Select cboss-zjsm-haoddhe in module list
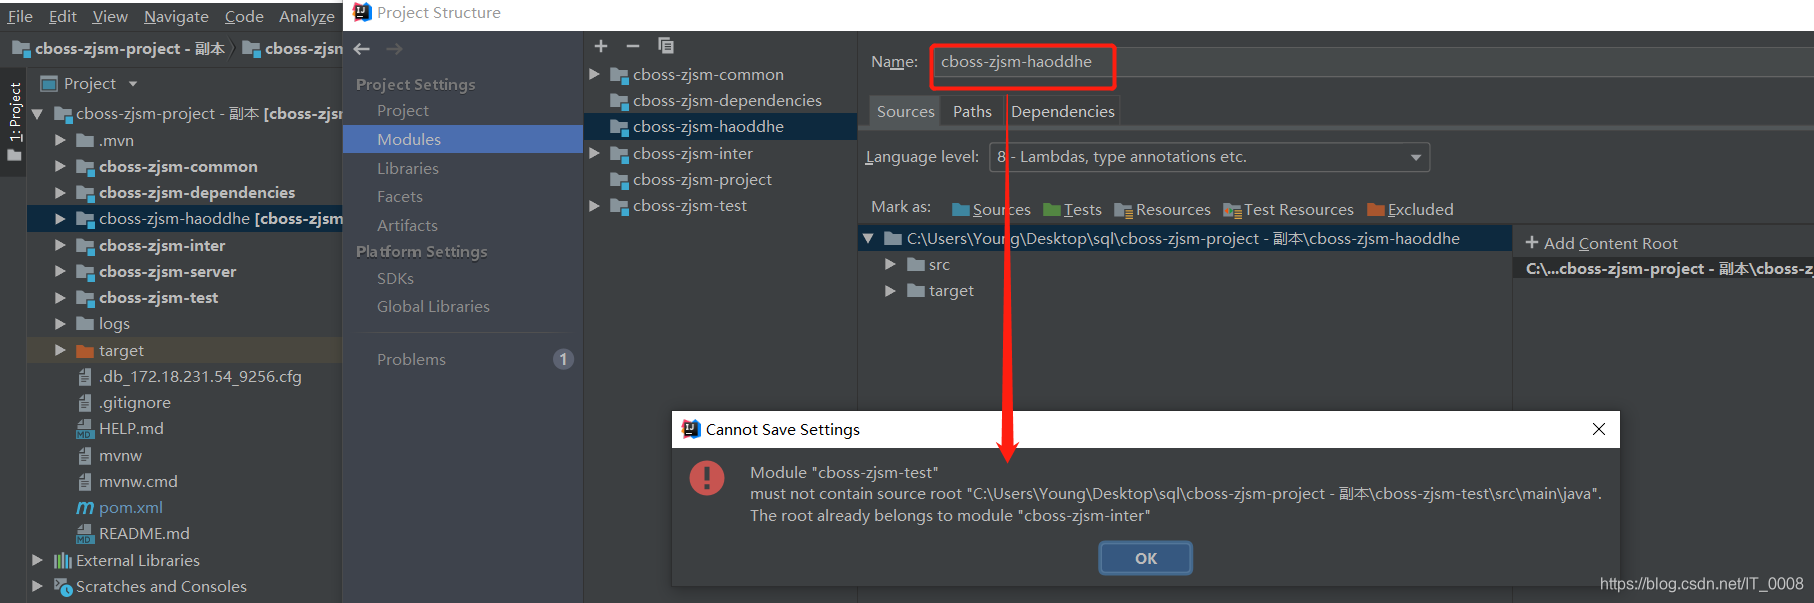 [x=721, y=127]
